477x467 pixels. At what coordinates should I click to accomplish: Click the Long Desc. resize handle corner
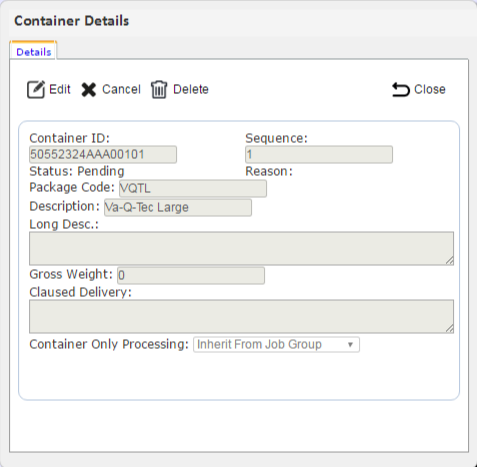(x=449, y=261)
